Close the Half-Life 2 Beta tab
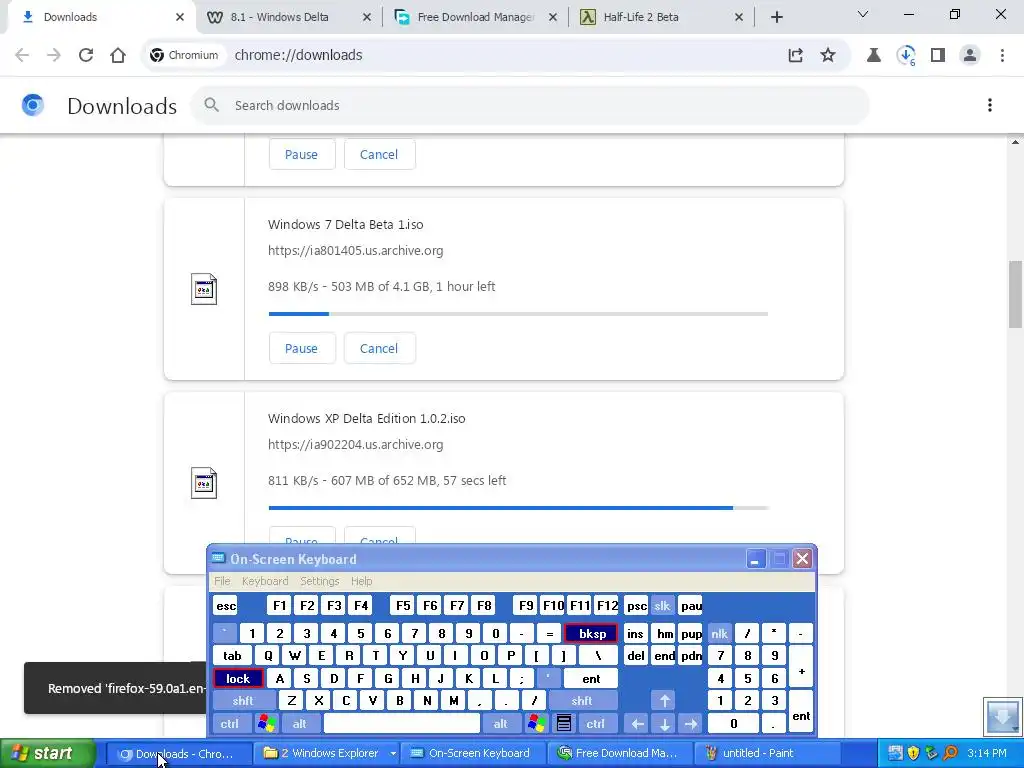Screen dimensions: 1024x768 739,17
